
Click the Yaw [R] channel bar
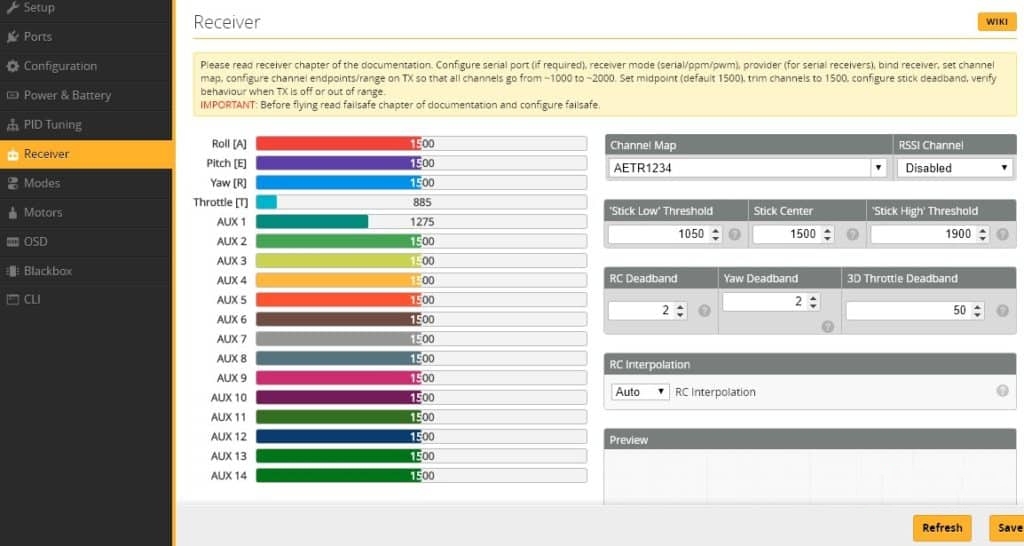(x=421, y=183)
